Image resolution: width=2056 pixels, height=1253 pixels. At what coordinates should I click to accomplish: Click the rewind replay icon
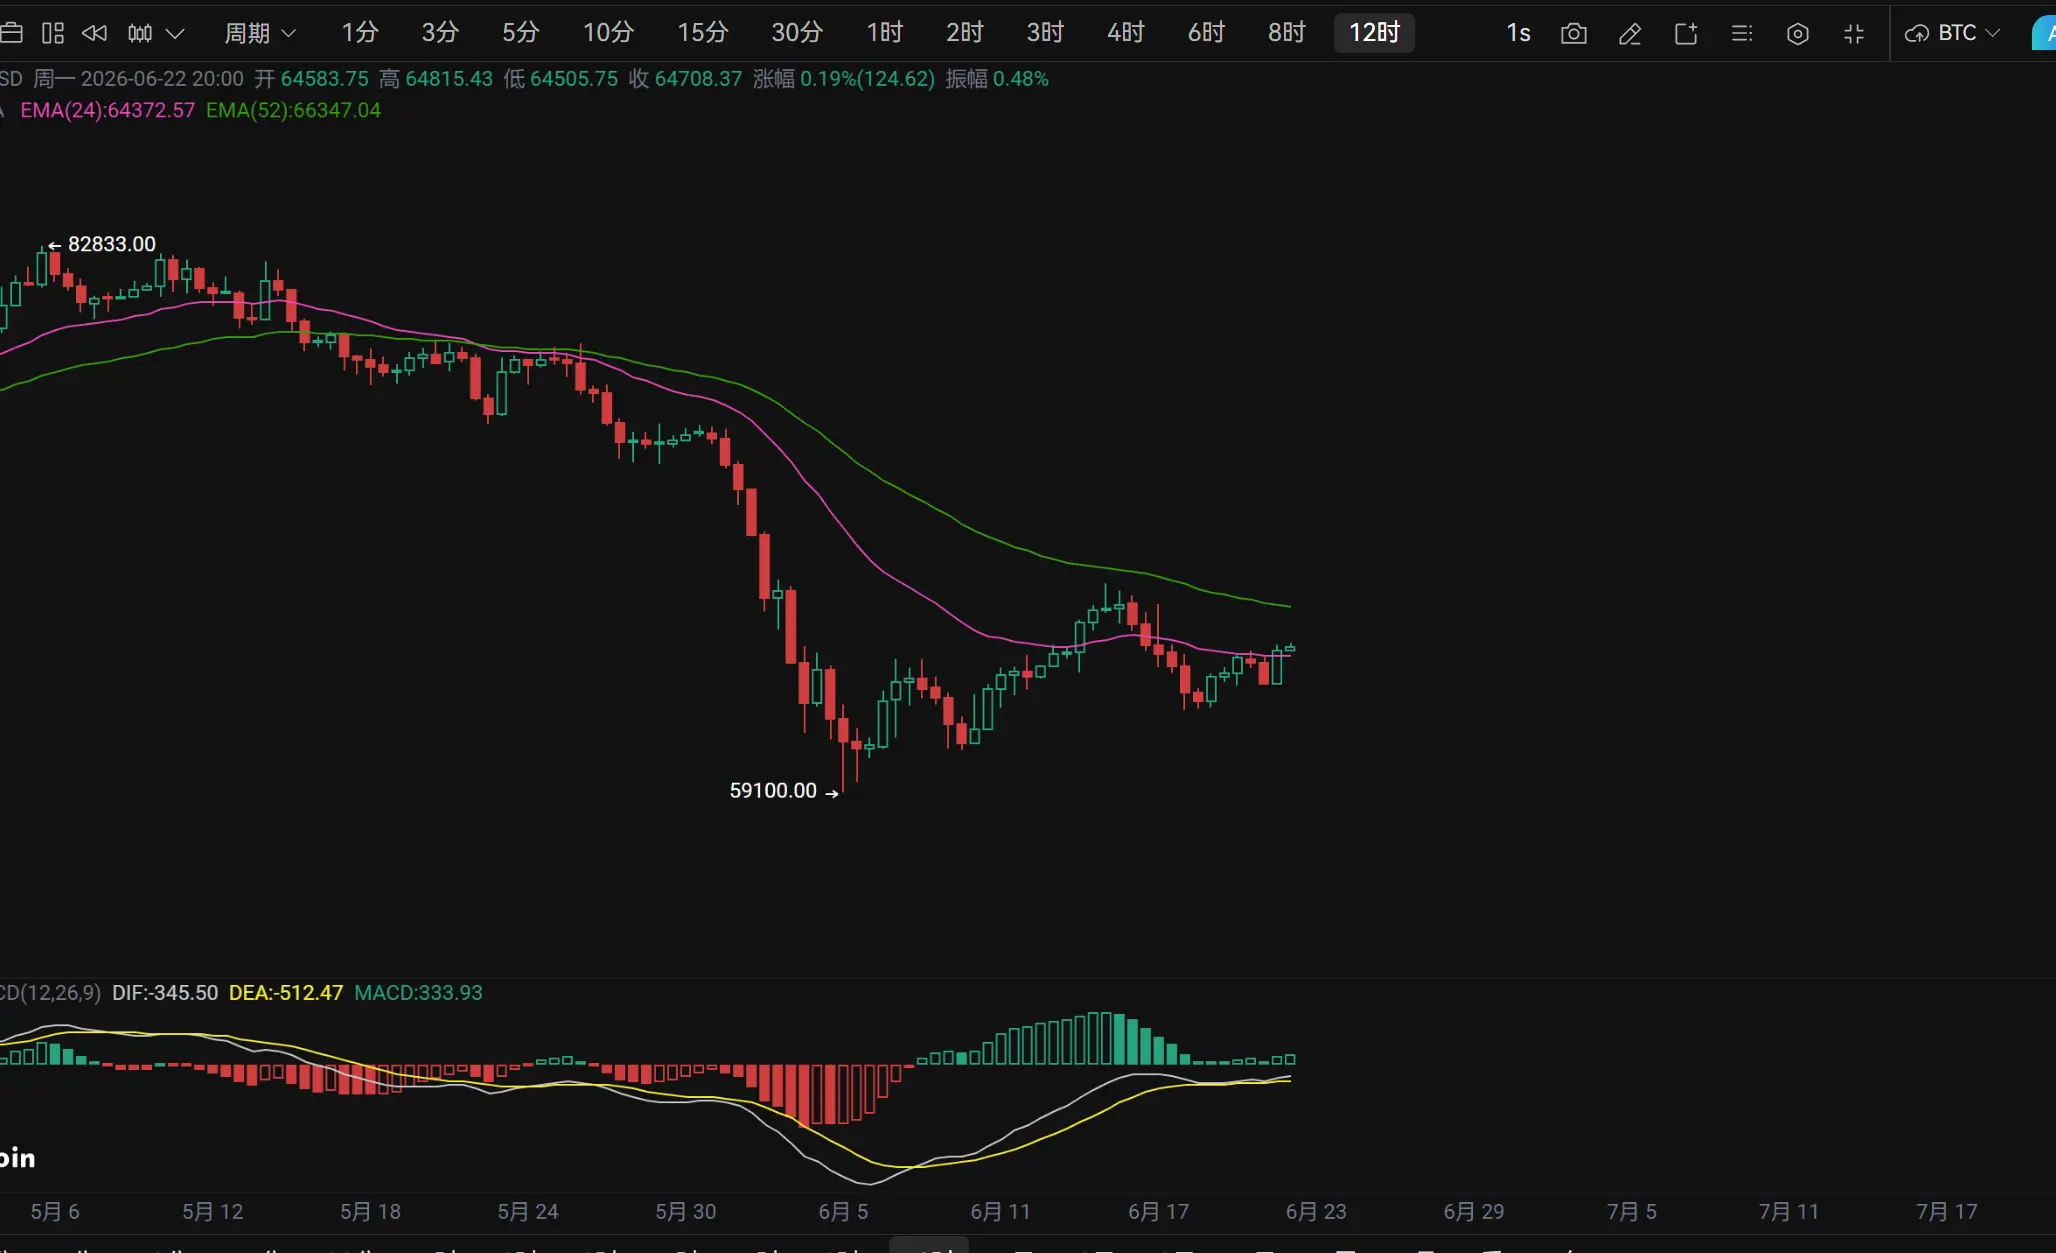[x=95, y=33]
